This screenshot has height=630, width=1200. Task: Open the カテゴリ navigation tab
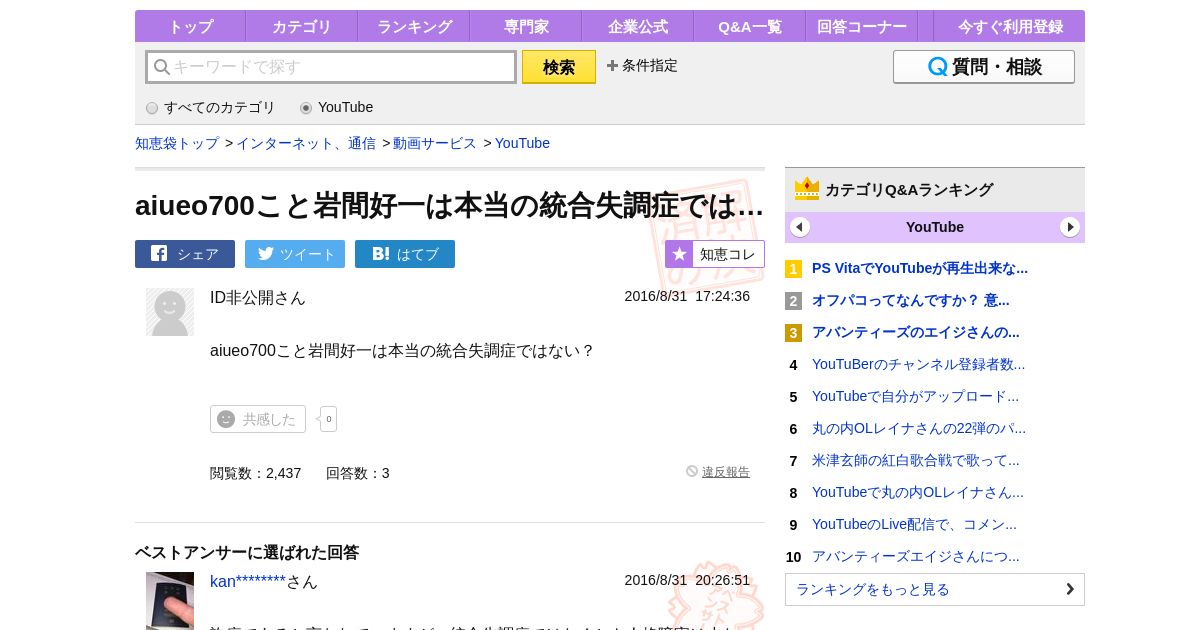301,27
